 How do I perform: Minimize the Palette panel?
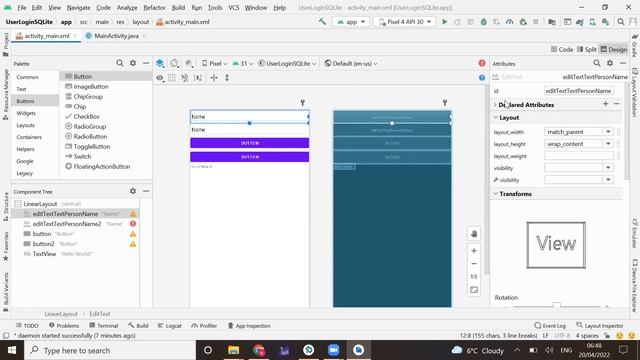146,63
